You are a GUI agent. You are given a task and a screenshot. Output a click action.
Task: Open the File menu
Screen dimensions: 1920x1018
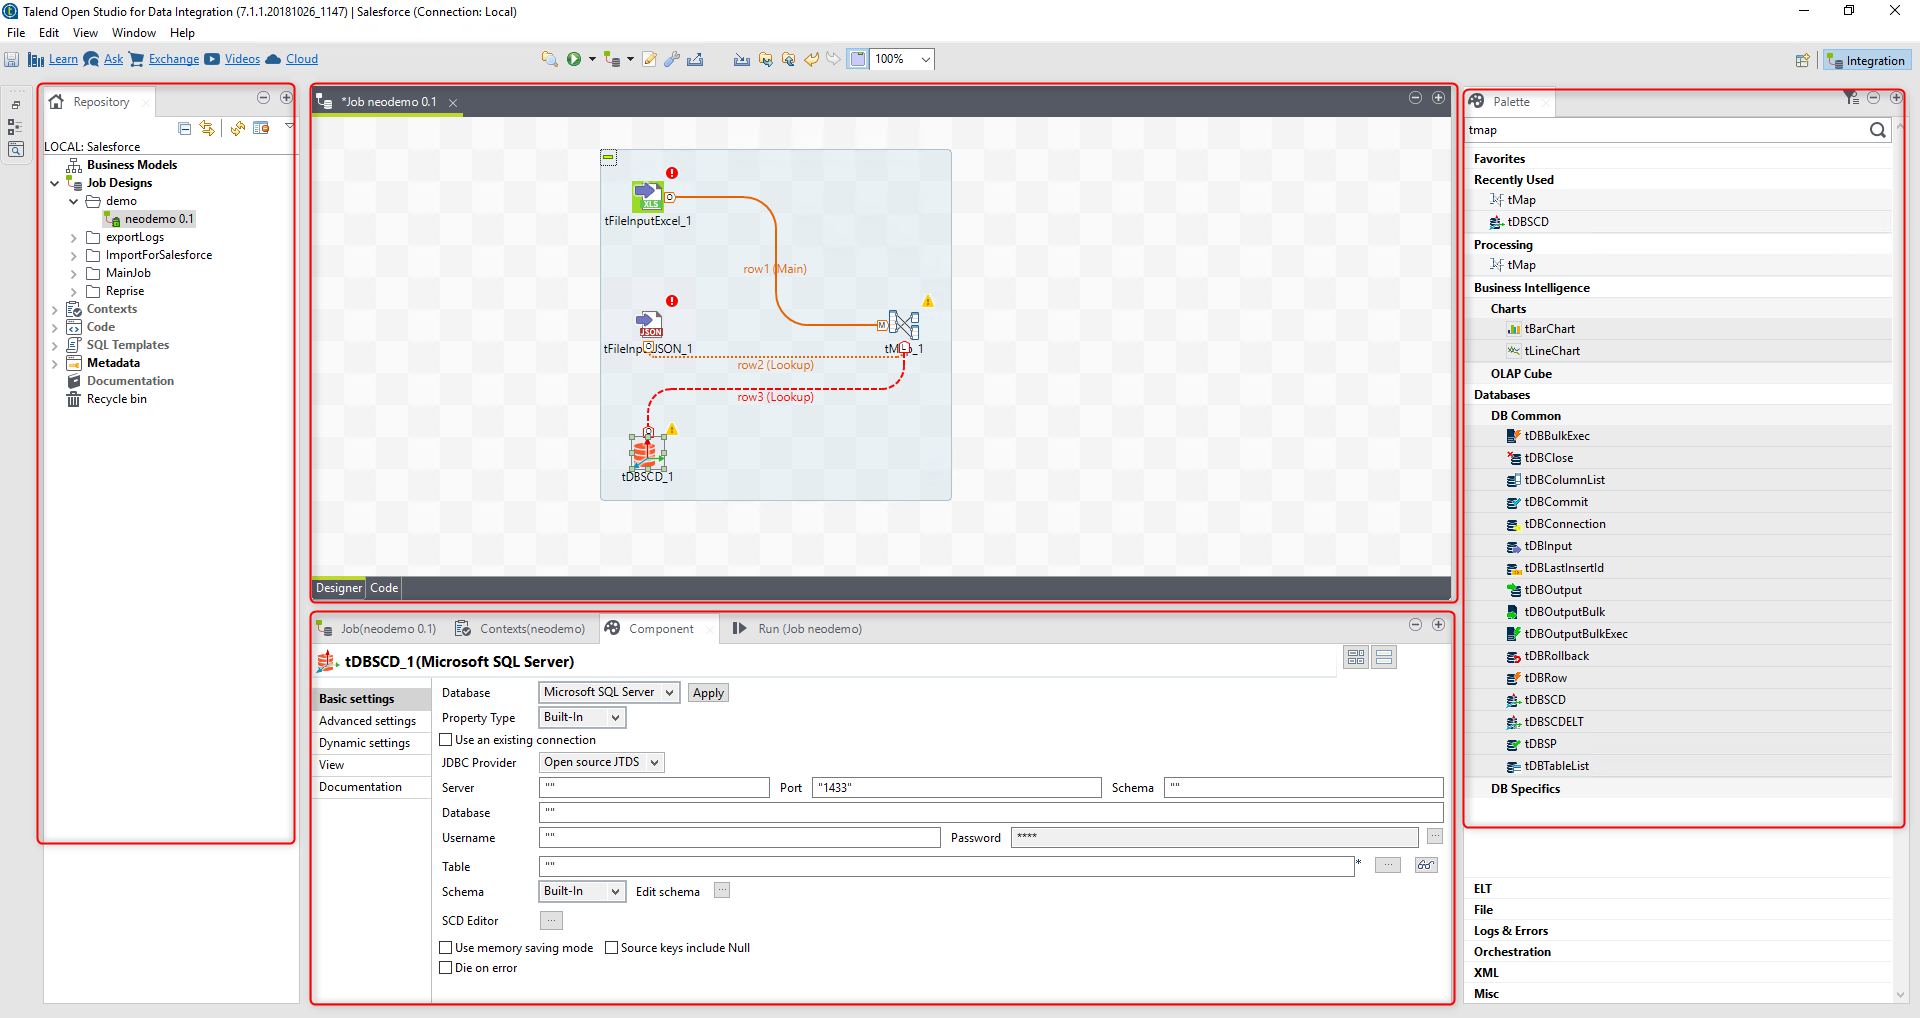(x=16, y=33)
